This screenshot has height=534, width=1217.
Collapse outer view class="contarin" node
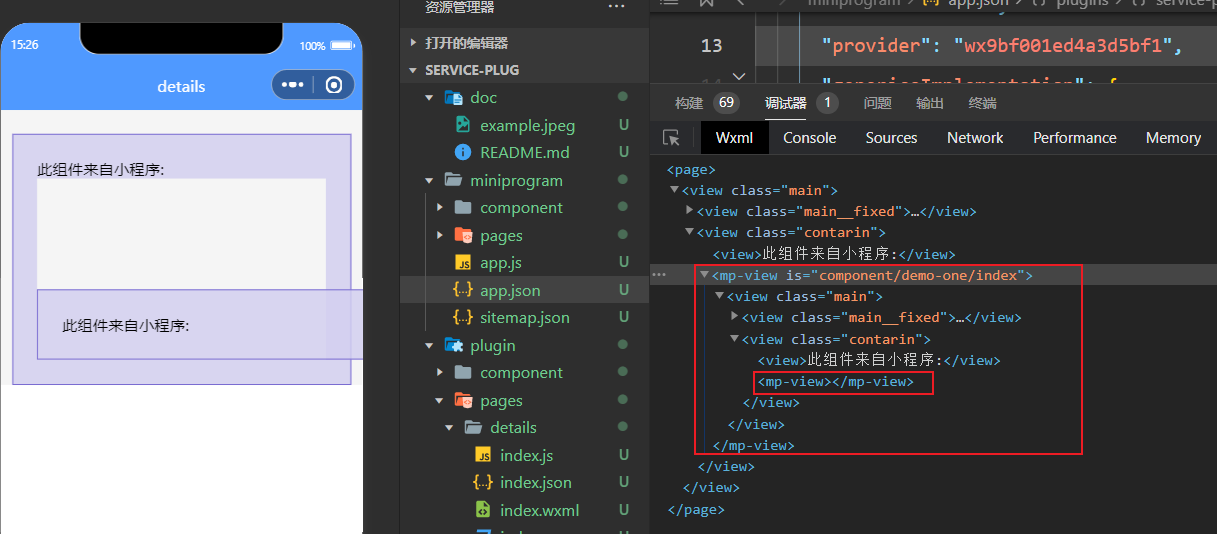click(689, 232)
